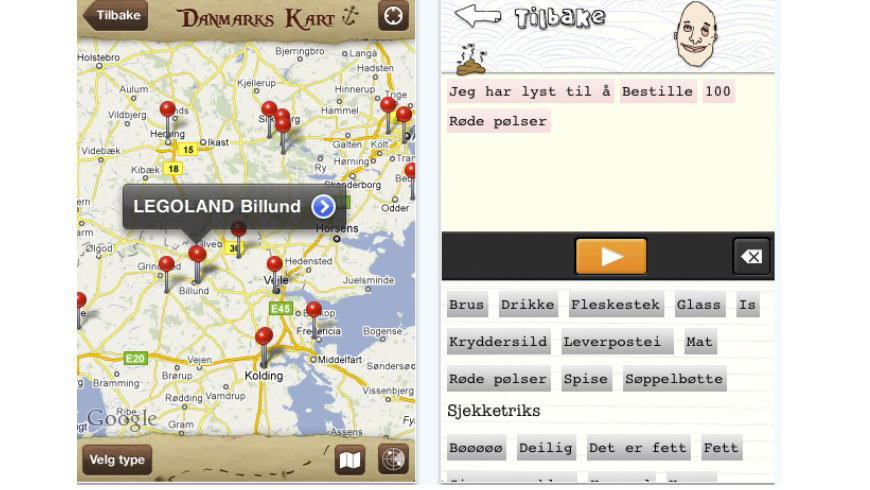The image size is (870, 490).
Task: Add the phrase 'Det er fett'
Action: 639,448
